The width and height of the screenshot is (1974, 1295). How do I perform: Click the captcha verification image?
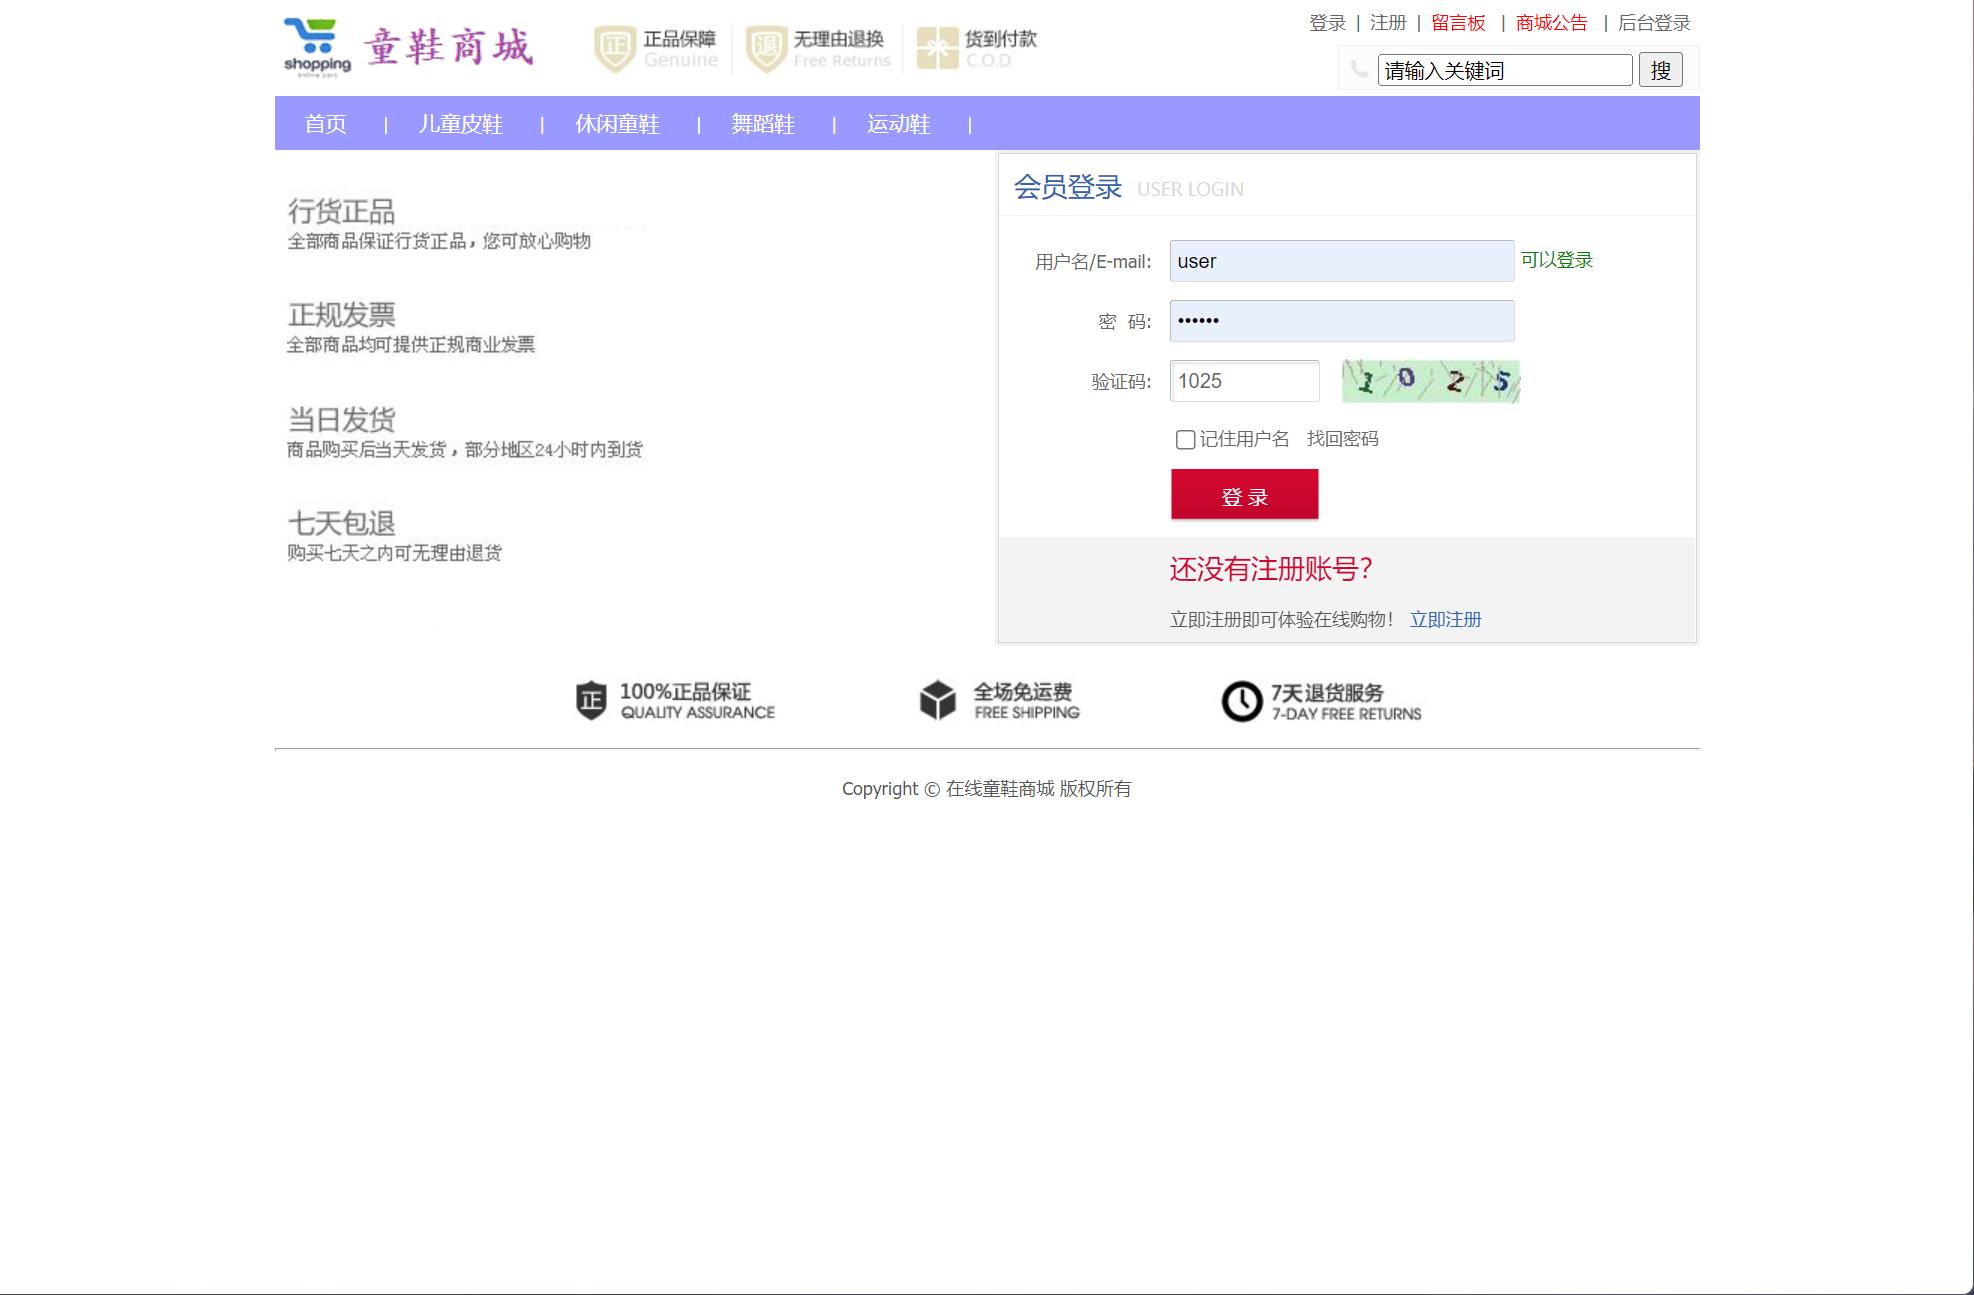tap(1430, 381)
